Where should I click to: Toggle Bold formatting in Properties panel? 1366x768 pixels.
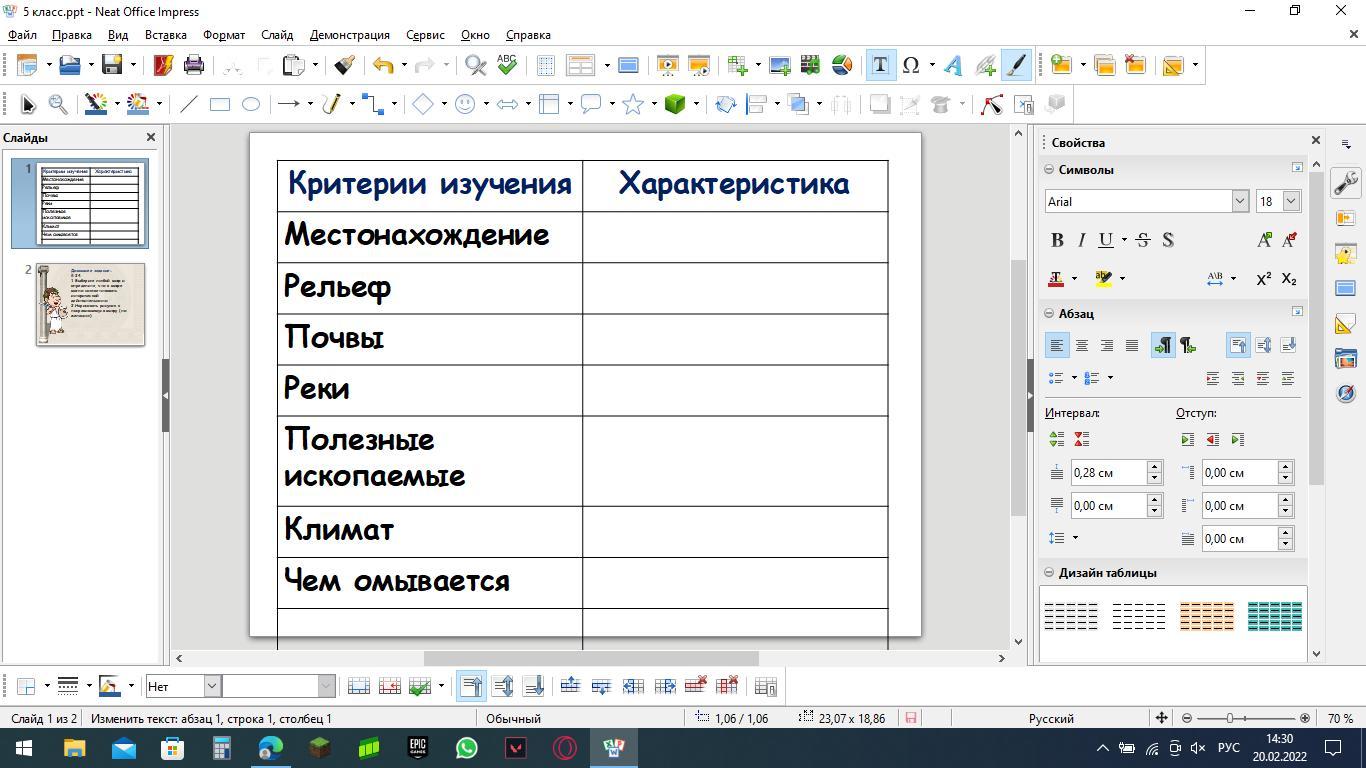pos(1057,240)
